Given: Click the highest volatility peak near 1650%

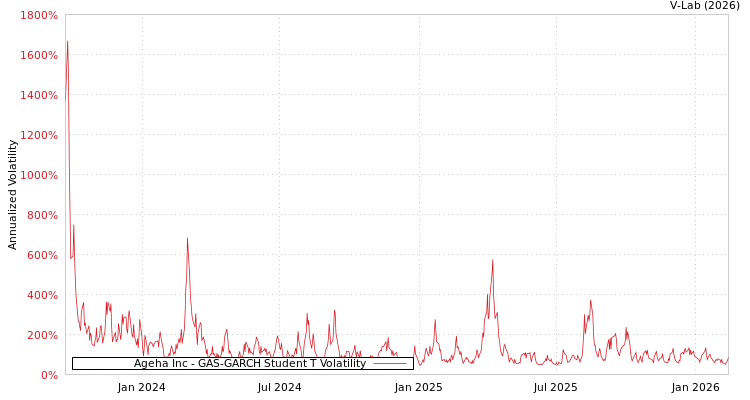Looking at the screenshot, I should pyautogui.click(x=67, y=42).
